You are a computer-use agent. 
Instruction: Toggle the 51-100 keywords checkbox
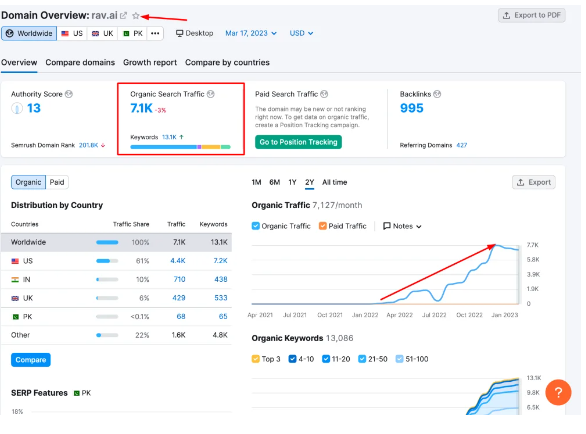click(x=400, y=359)
